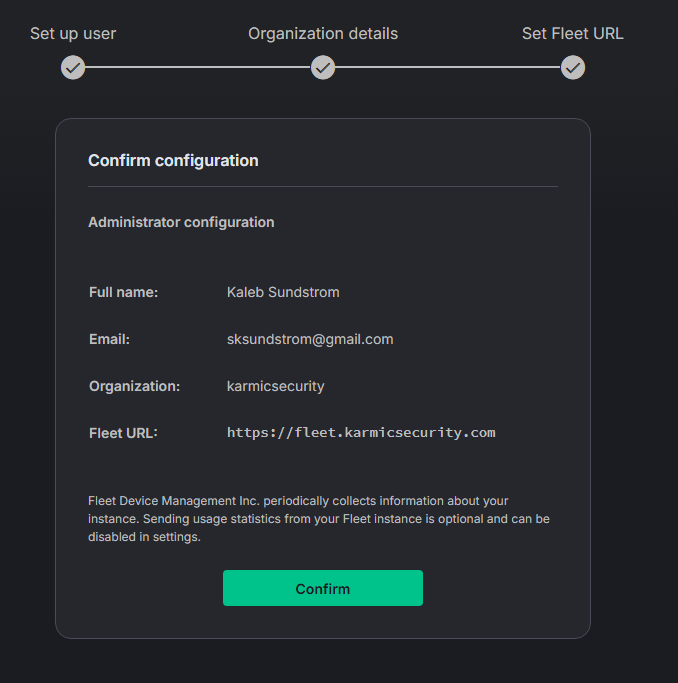Click the Set Fleet URL checkmark icon
The height and width of the screenshot is (683, 678).
tap(573, 68)
